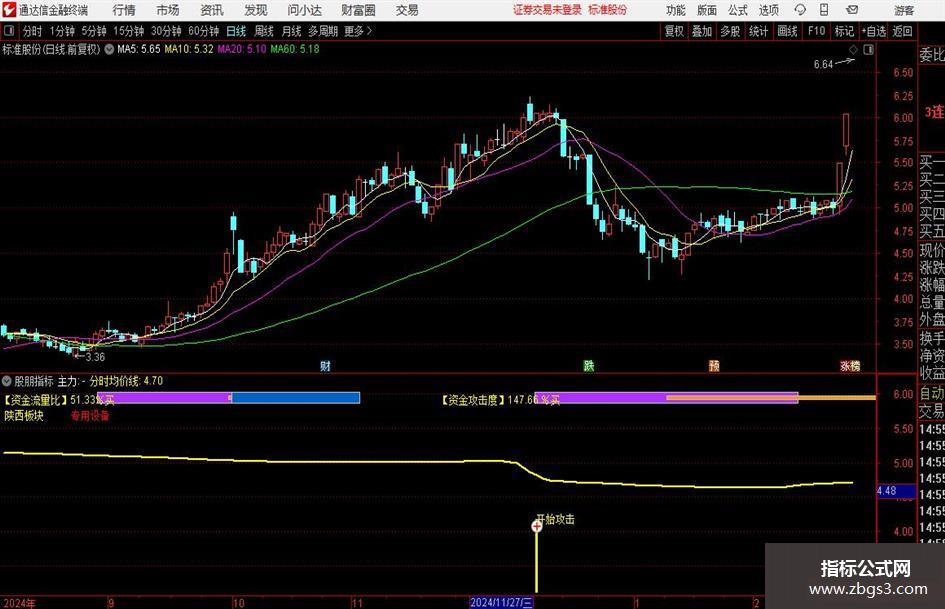Click the 通达信 app logo icon
The width and height of the screenshot is (945, 609).
(x=9, y=10)
